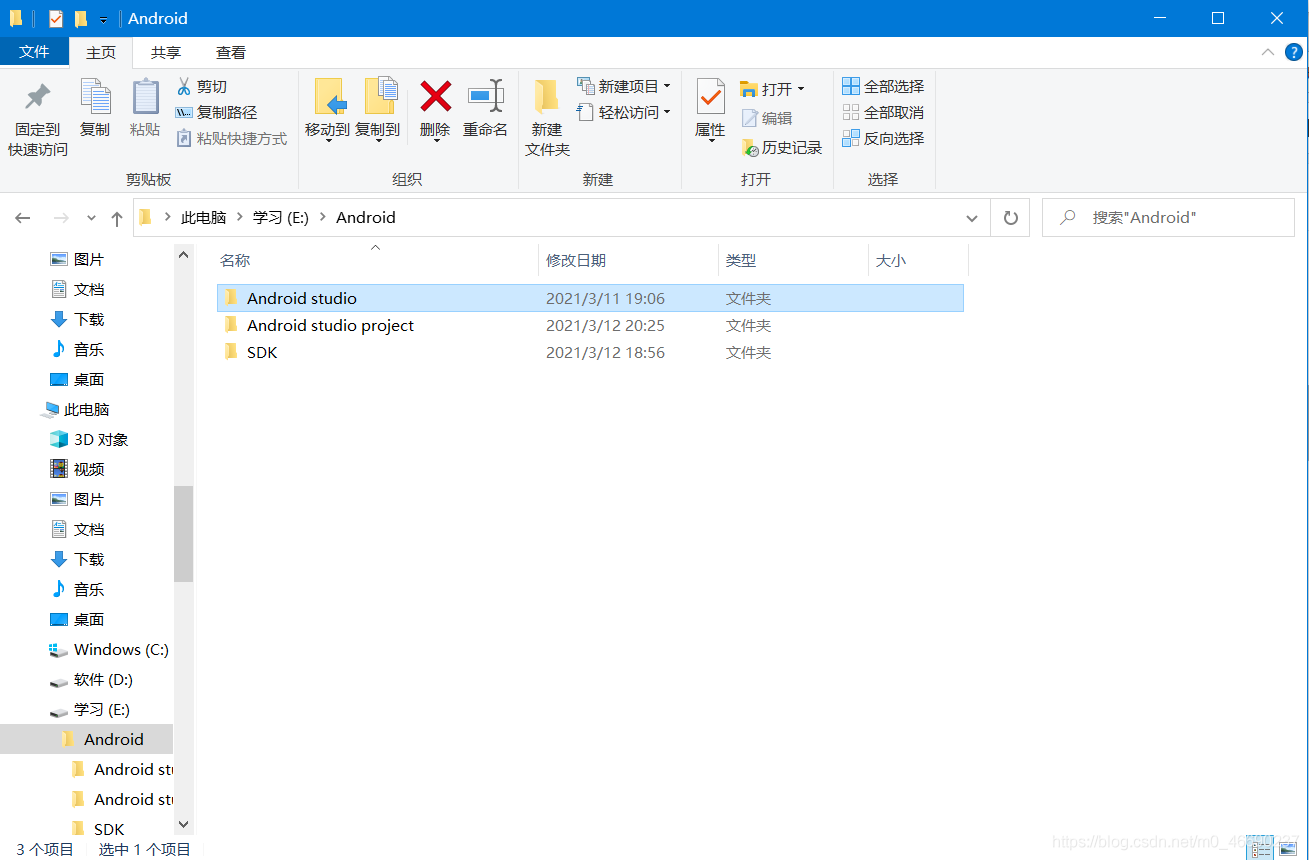Go back with the left arrow
The height and width of the screenshot is (860, 1309).
click(23, 218)
